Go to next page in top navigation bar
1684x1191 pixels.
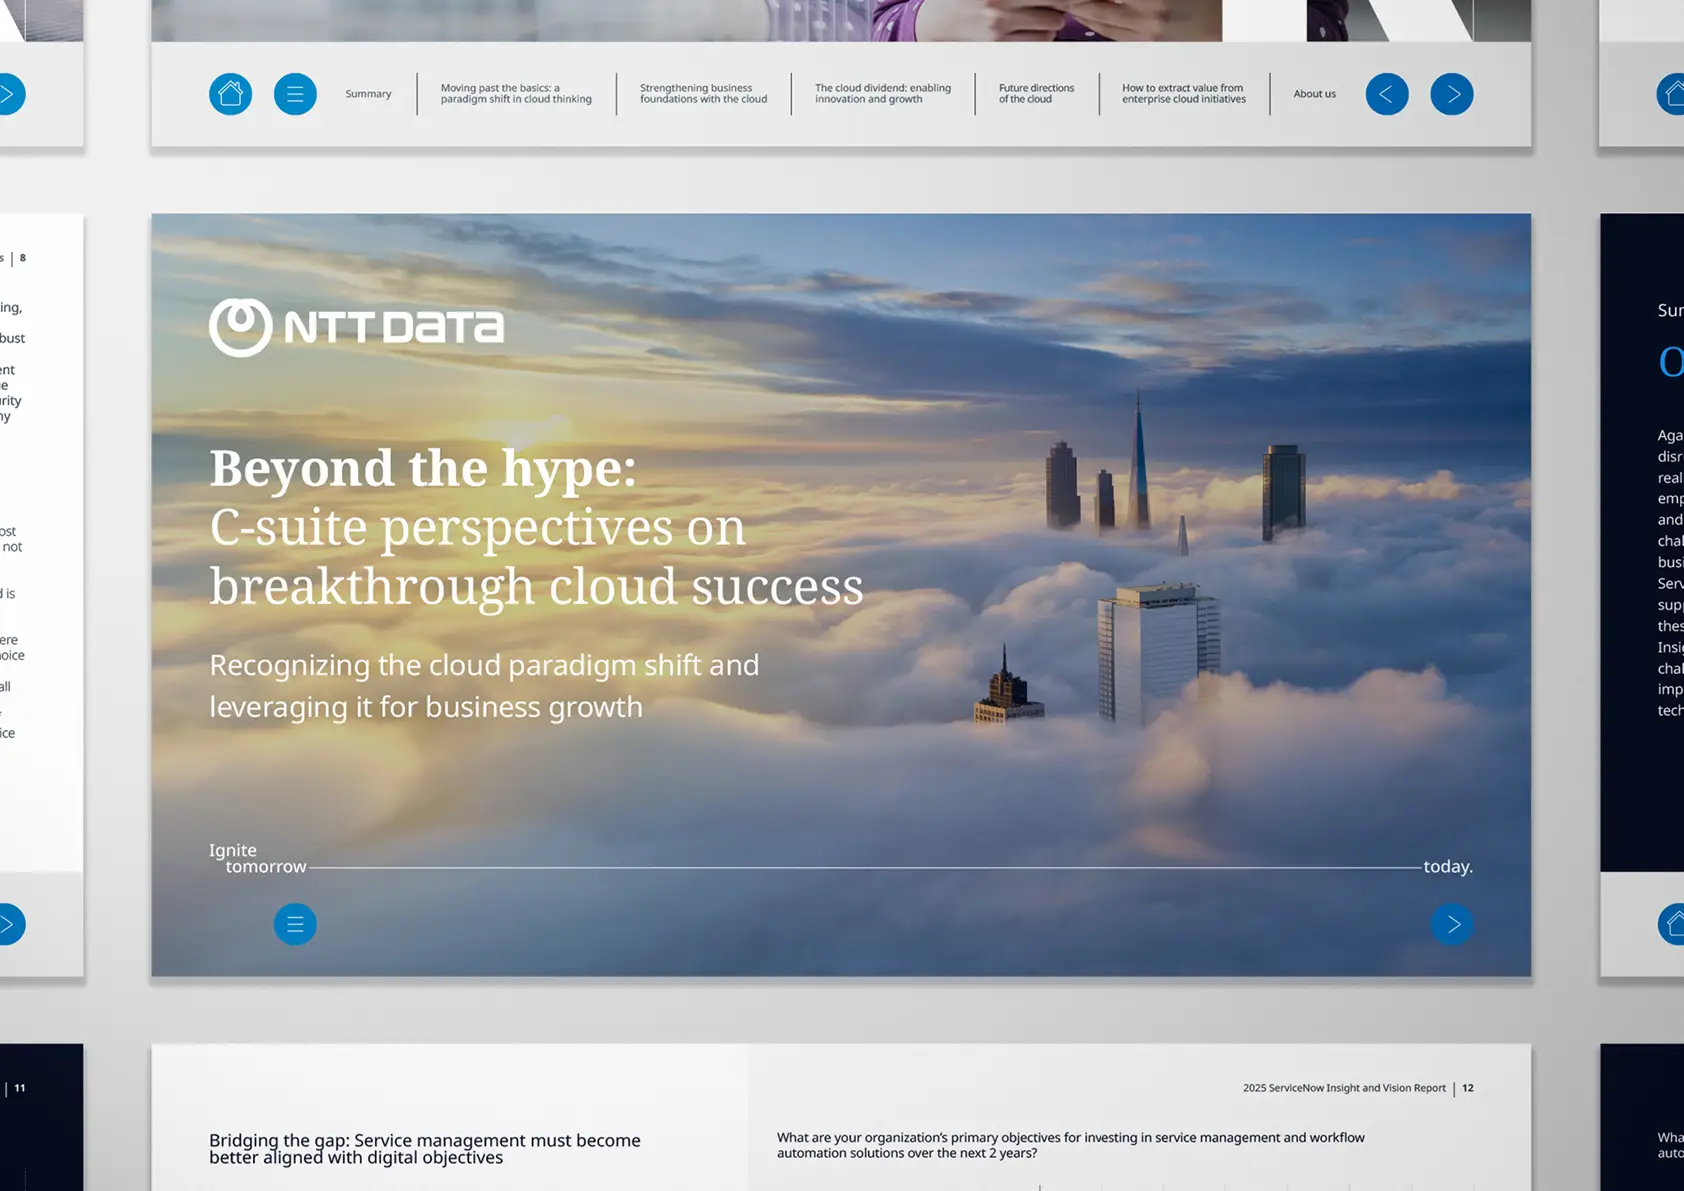pyautogui.click(x=1452, y=94)
